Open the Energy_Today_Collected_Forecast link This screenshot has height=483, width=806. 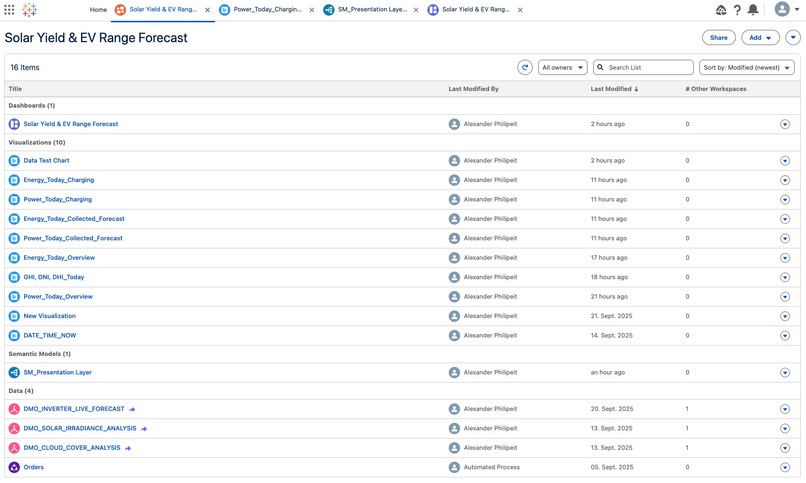(74, 219)
